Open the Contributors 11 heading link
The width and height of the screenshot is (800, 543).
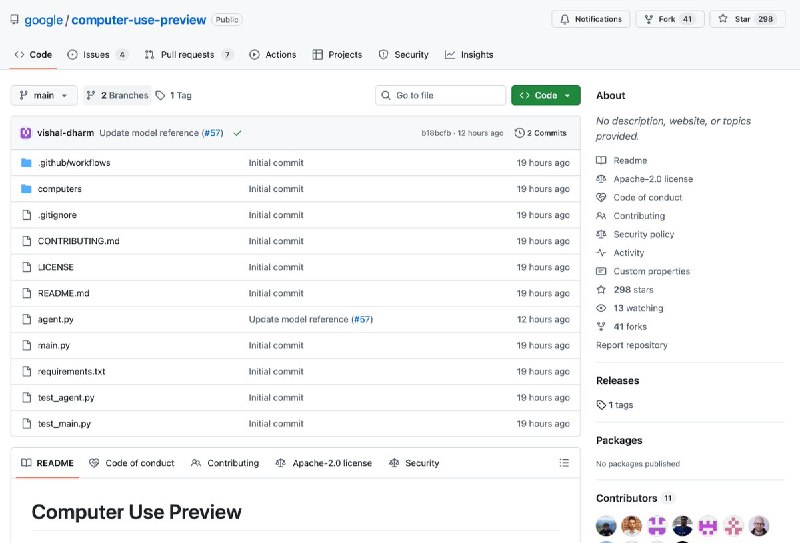point(635,498)
